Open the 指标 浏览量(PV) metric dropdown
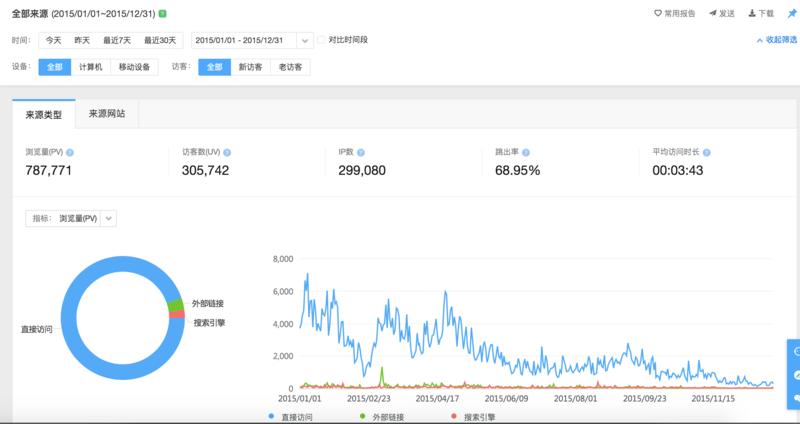Screen dimensions: 800x424 pos(71,218)
